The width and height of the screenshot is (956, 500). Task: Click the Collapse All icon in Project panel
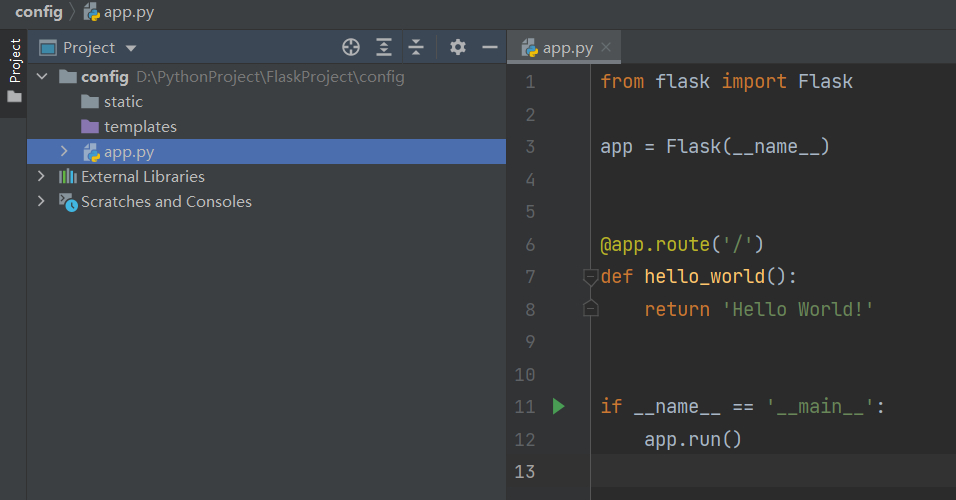click(416, 47)
